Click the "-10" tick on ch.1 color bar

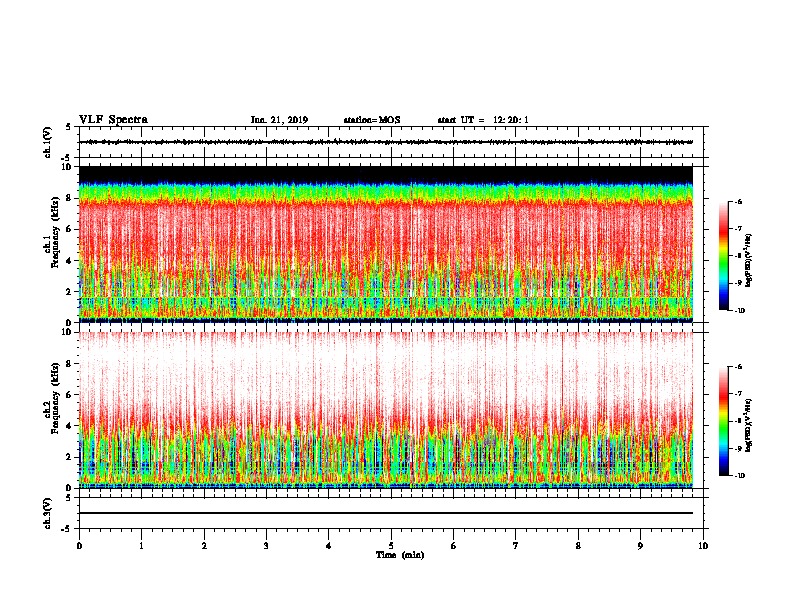click(x=740, y=311)
